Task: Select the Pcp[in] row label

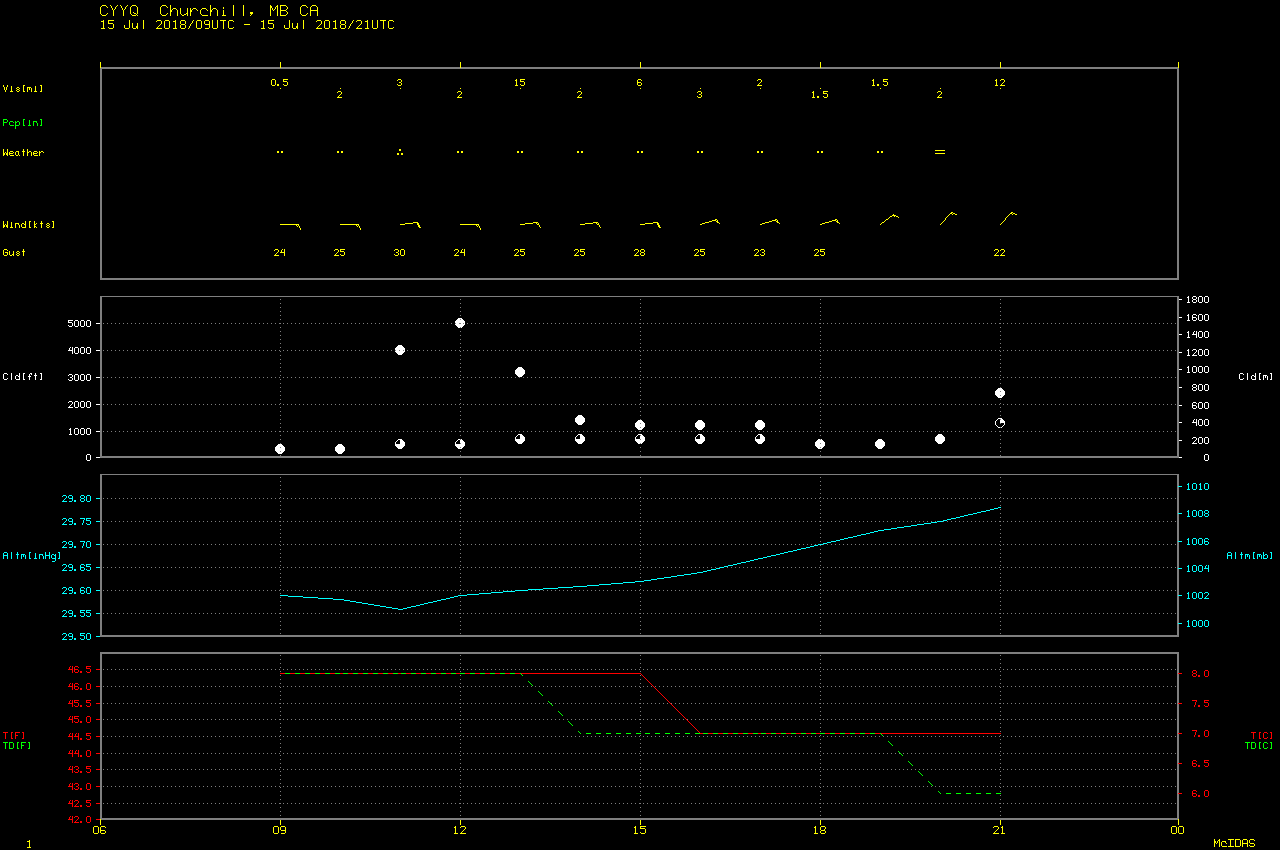Action: point(22,123)
